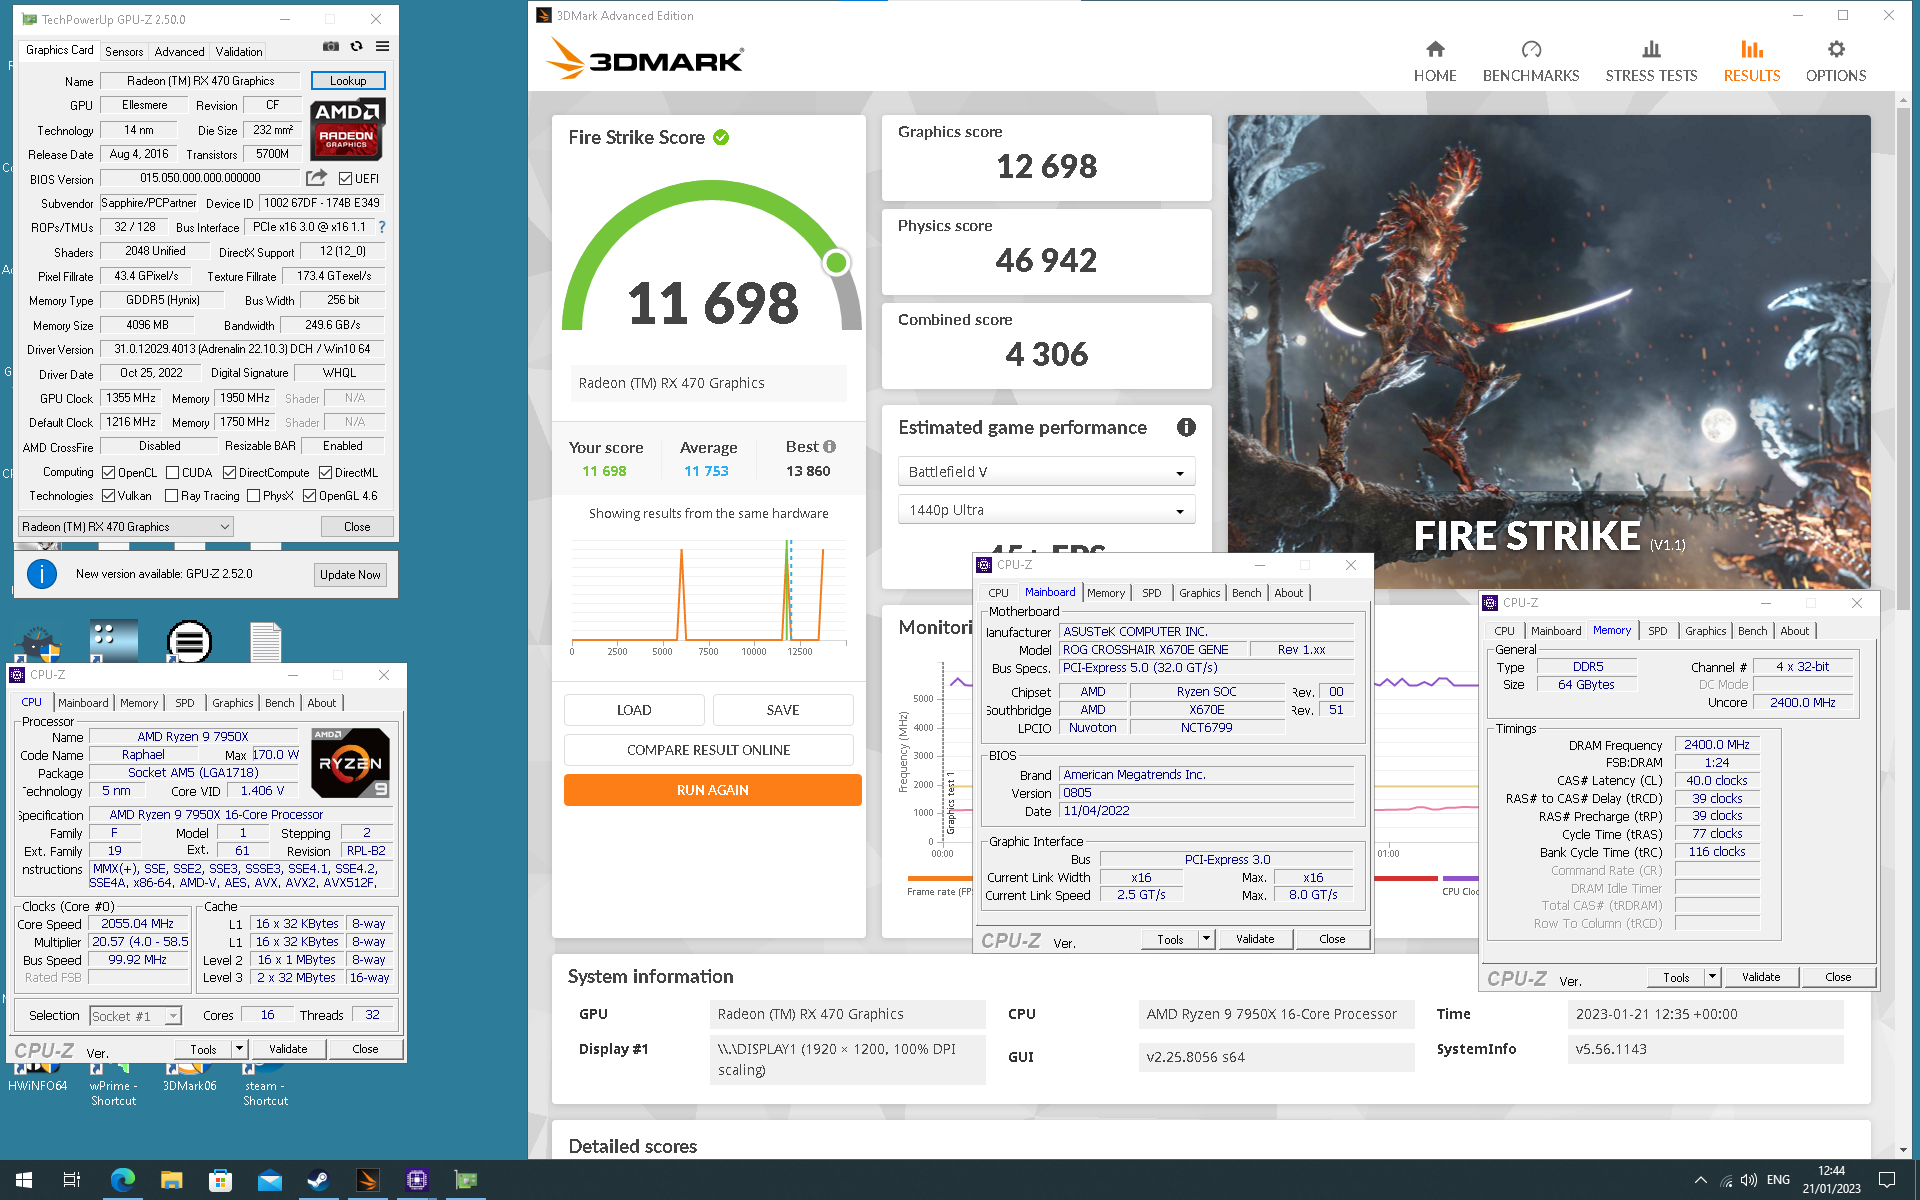
Task: Click estimated game performance info icon
Action: (x=1186, y=427)
